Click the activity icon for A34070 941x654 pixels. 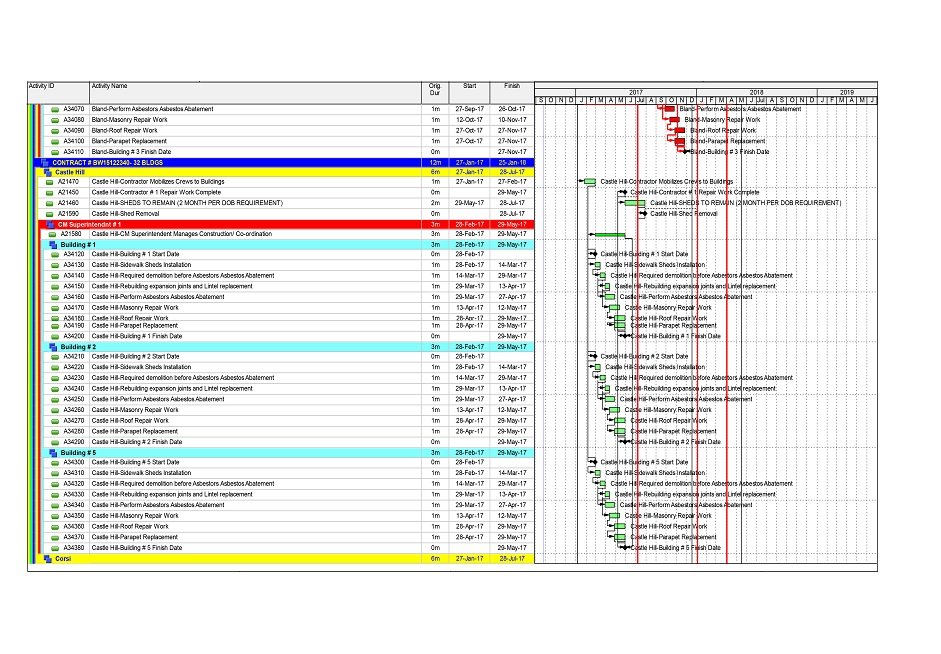(x=55, y=109)
